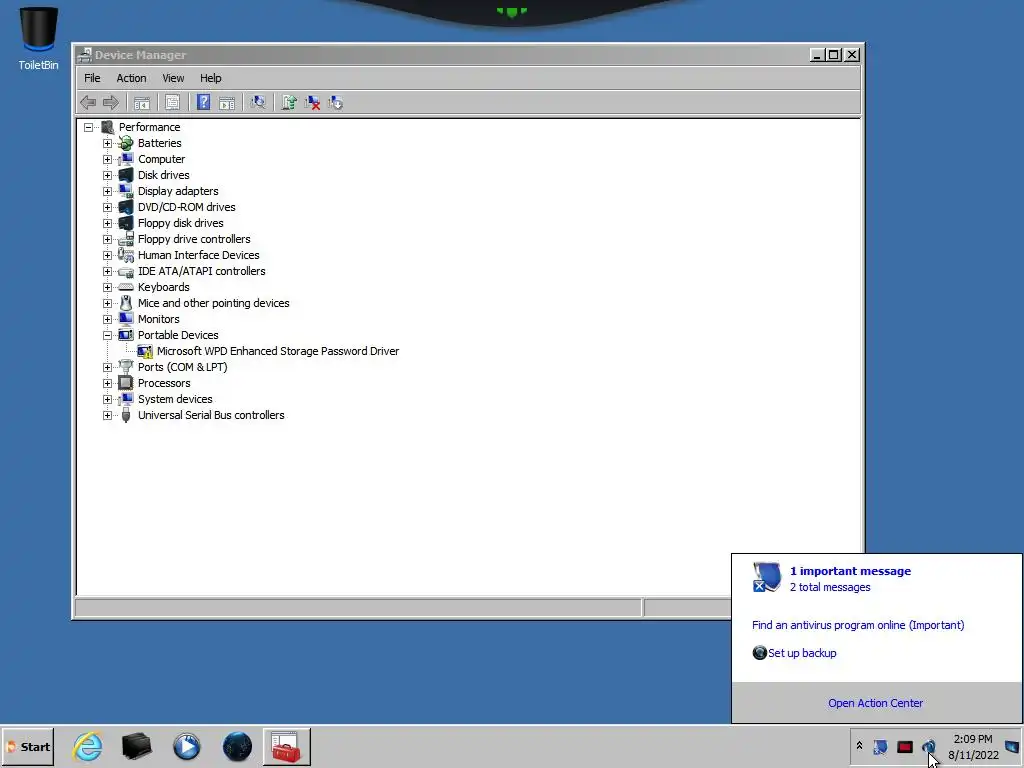The image size is (1024, 768).
Task: Click the globe icon on the taskbar
Action: tap(237, 746)
